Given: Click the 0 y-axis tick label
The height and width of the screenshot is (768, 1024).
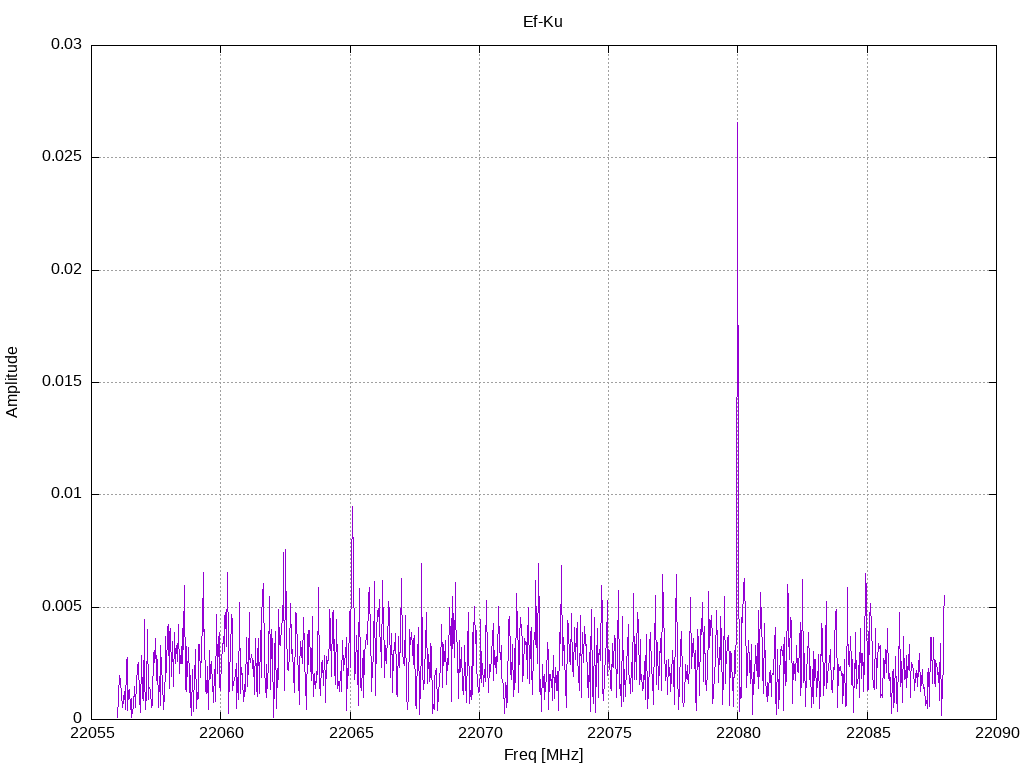Looking at the screenshot, I should coord(77,719).
